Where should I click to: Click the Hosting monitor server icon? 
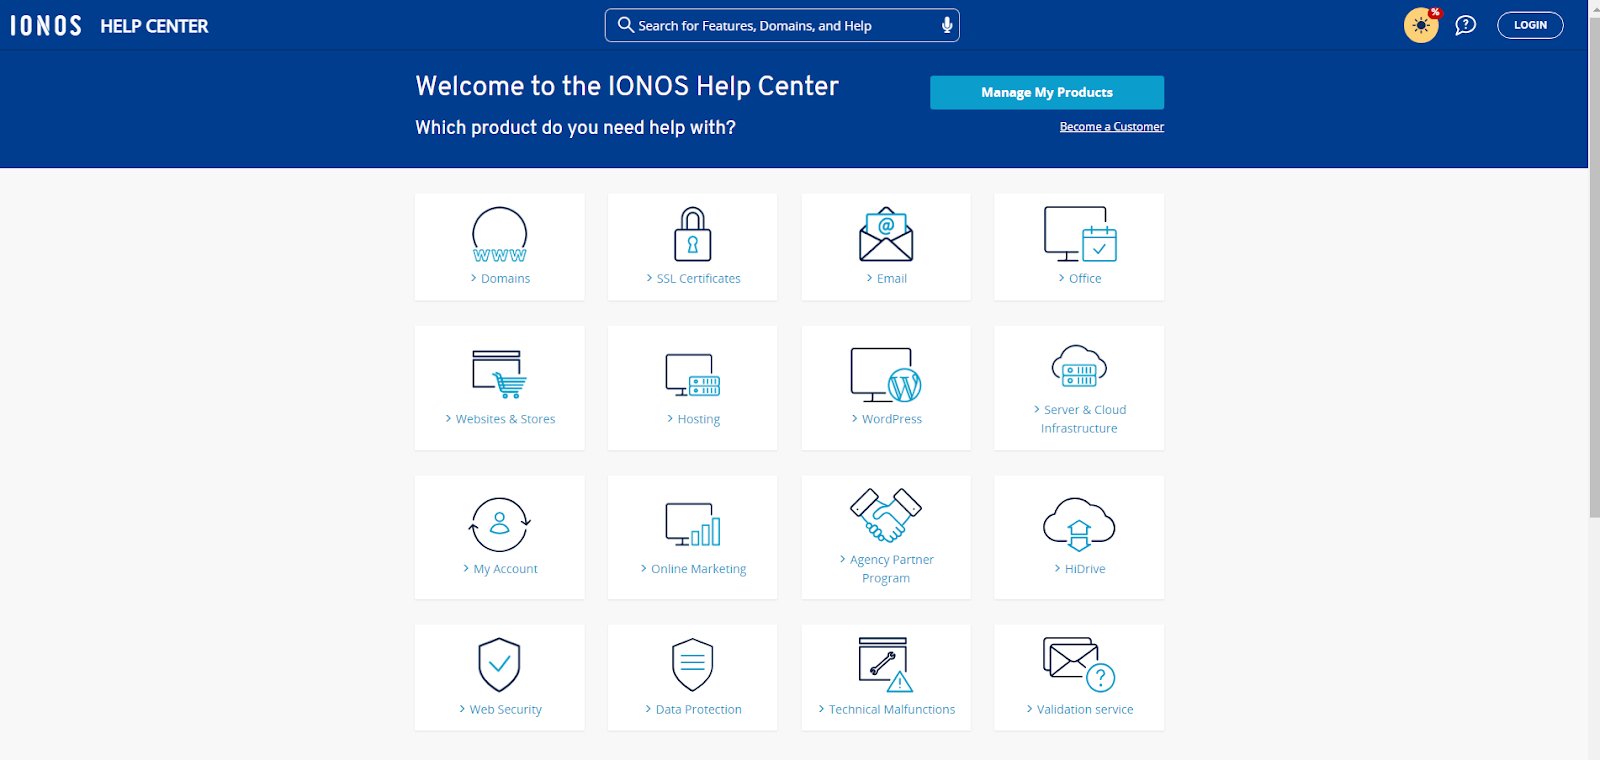[x=693, y=375]
